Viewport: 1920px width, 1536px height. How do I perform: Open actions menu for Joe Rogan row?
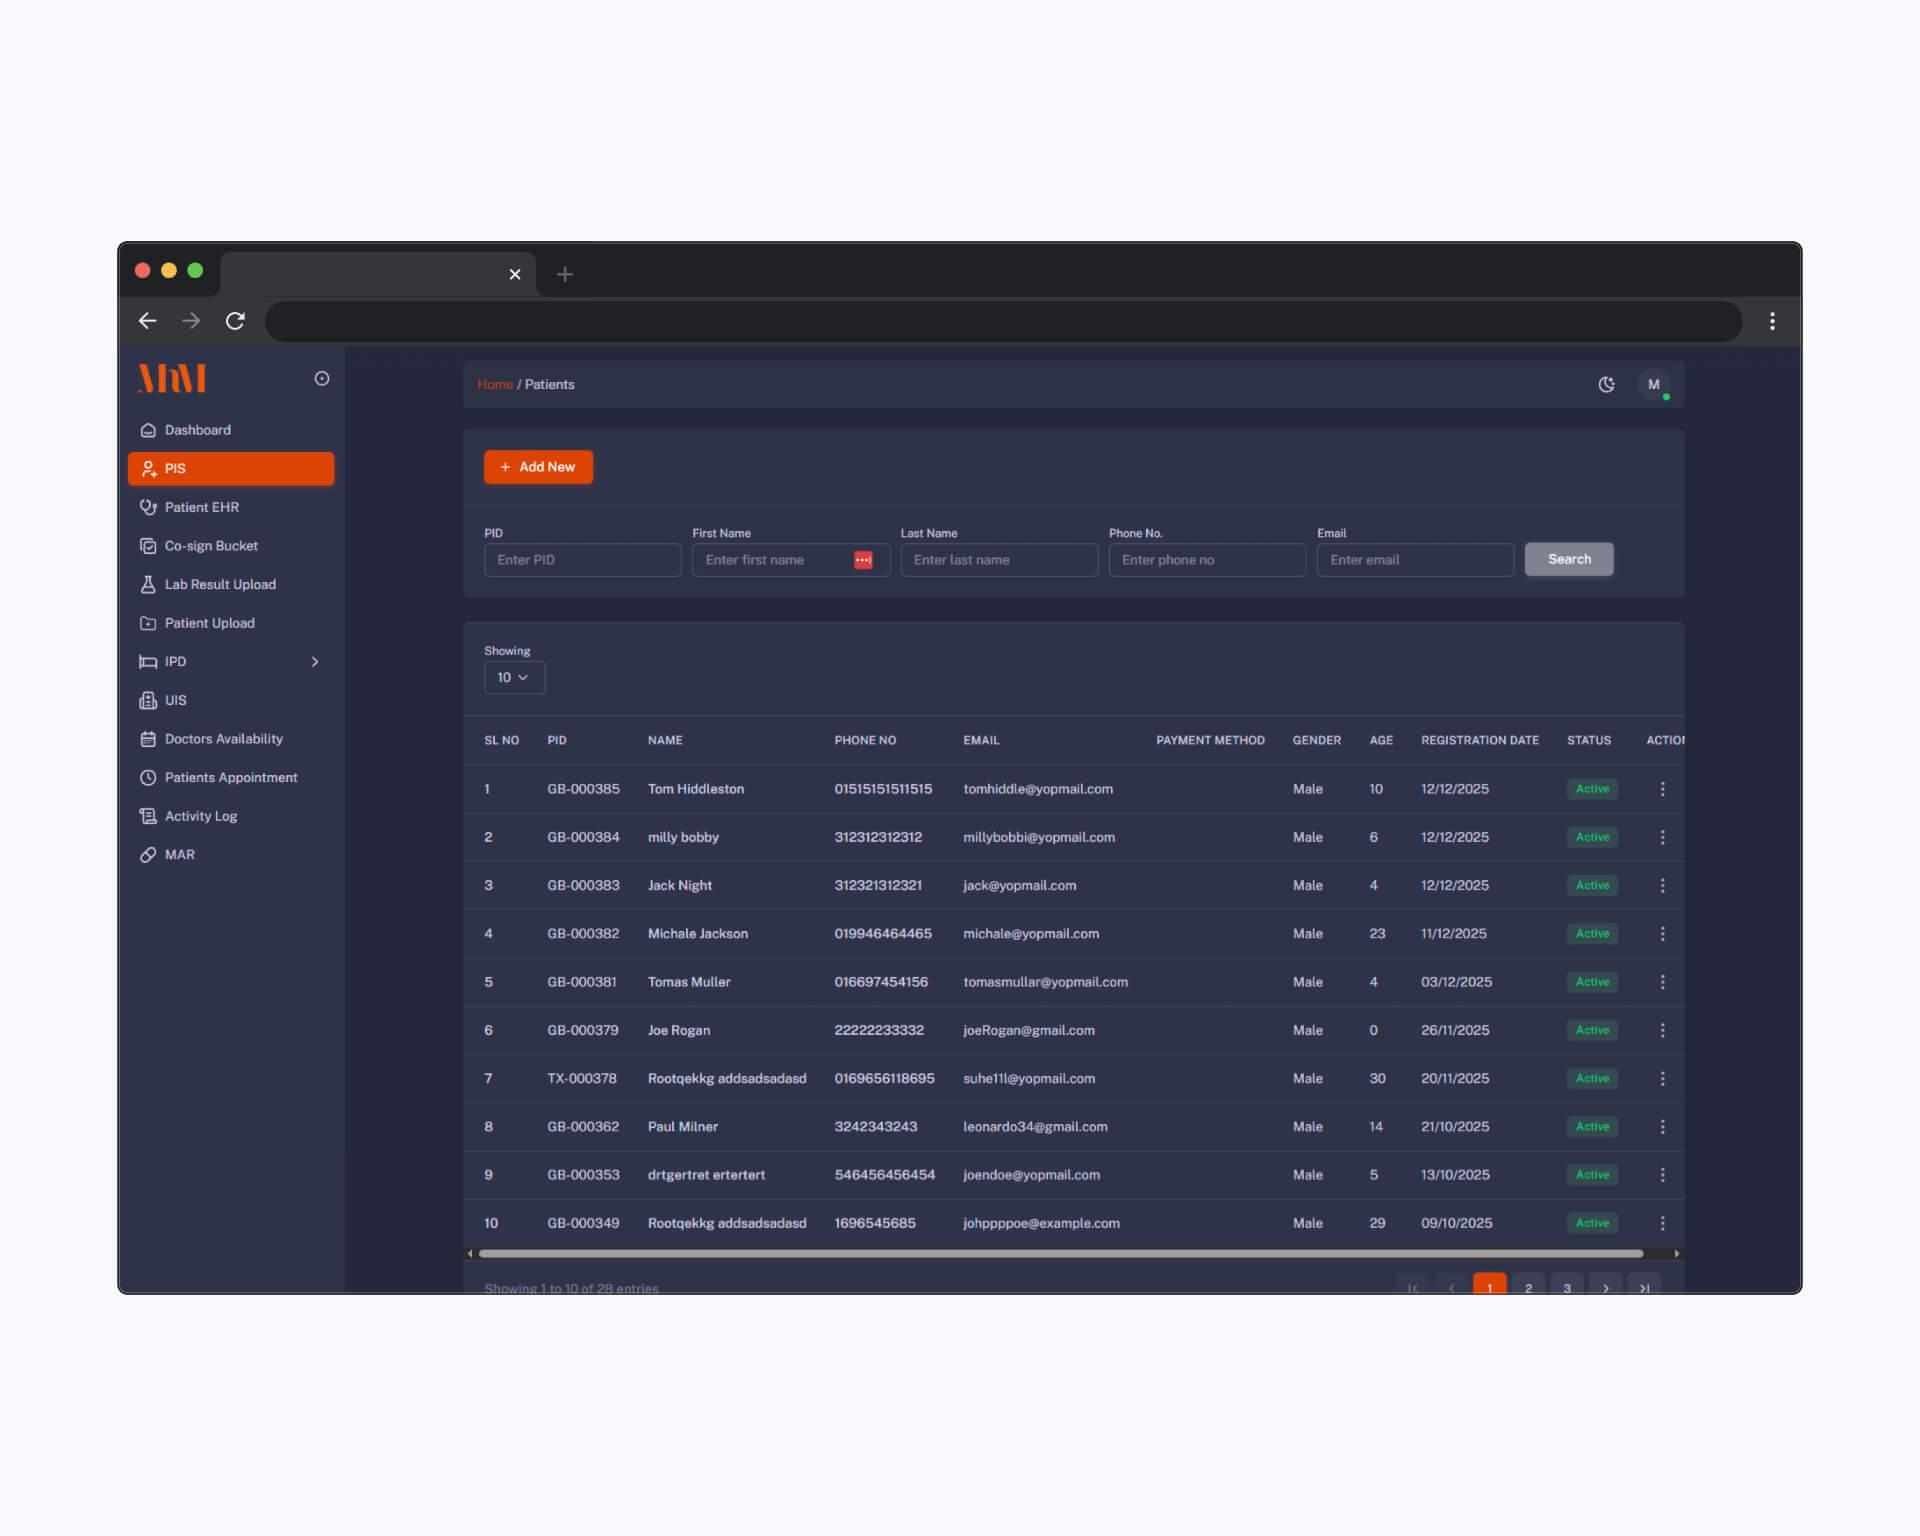(x=1662, y=1030)
